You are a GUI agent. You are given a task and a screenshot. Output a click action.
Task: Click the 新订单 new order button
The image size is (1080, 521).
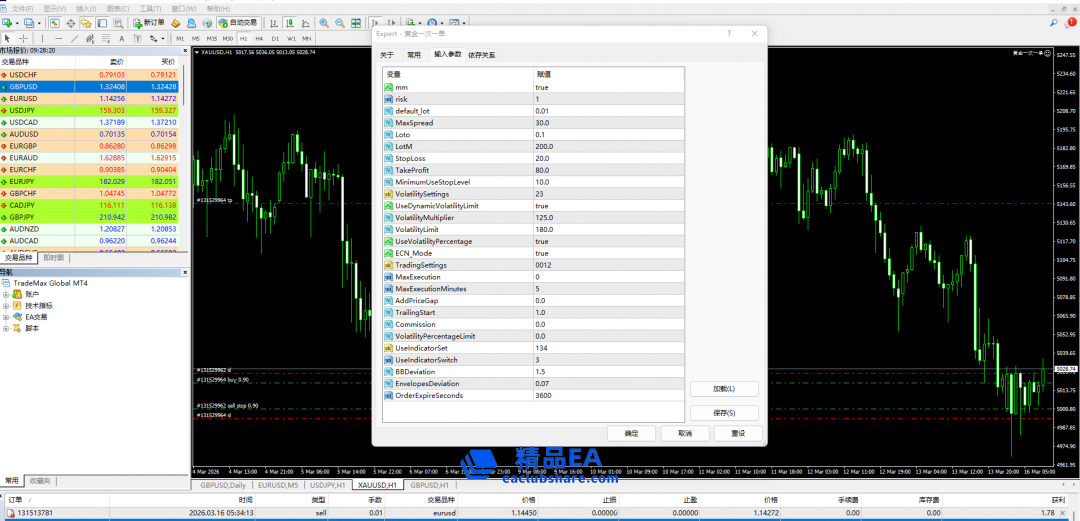pos(148,22)
